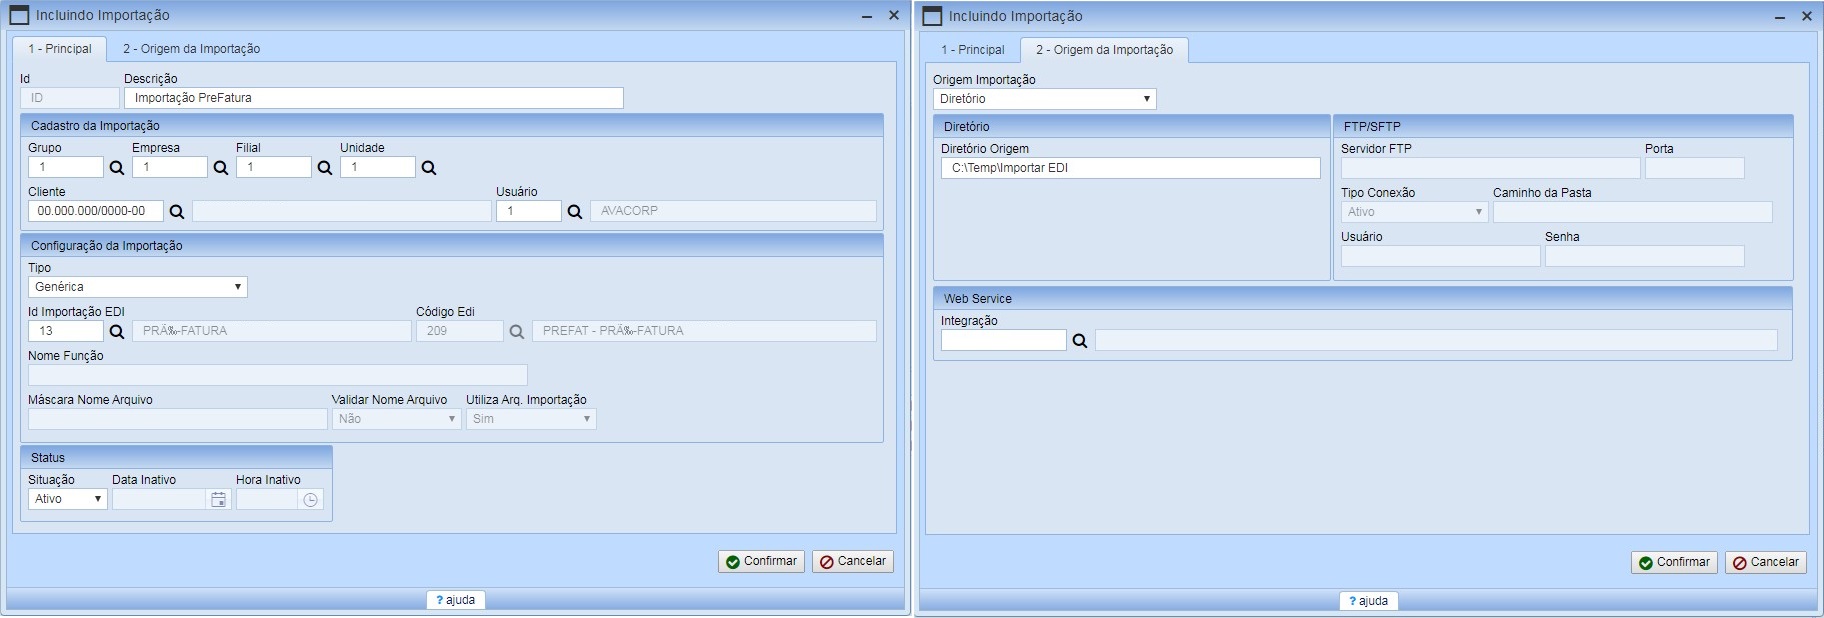The image size is (1824, 618).
Task: Switch to 2 - Origem da Importação tab in left window
Action: coord(191,49)
